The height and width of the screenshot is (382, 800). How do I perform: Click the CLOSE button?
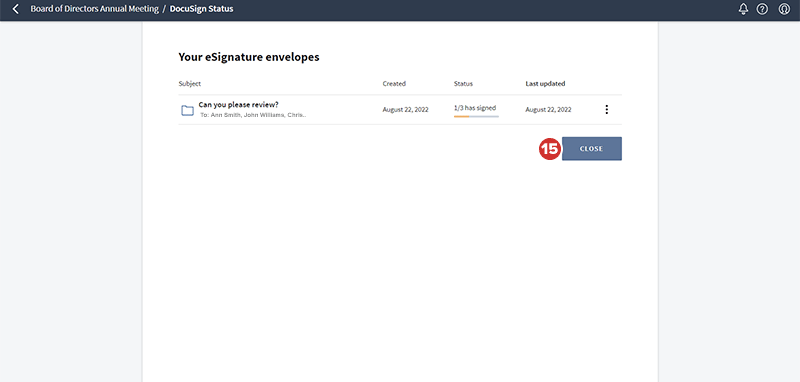tap(592, 149)
